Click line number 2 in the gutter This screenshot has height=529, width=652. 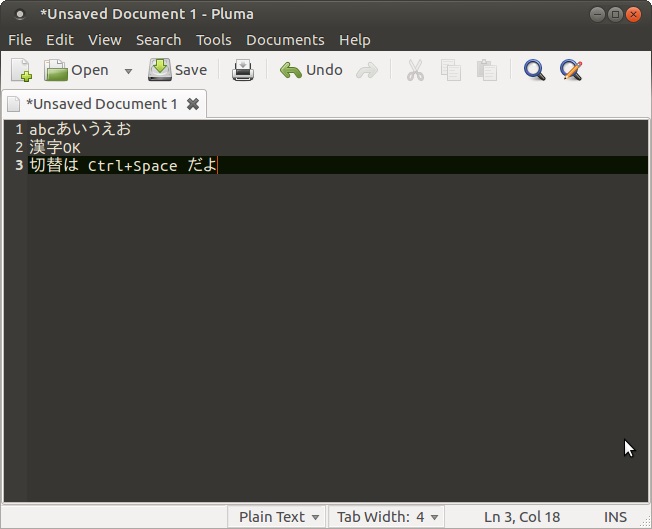19,147
